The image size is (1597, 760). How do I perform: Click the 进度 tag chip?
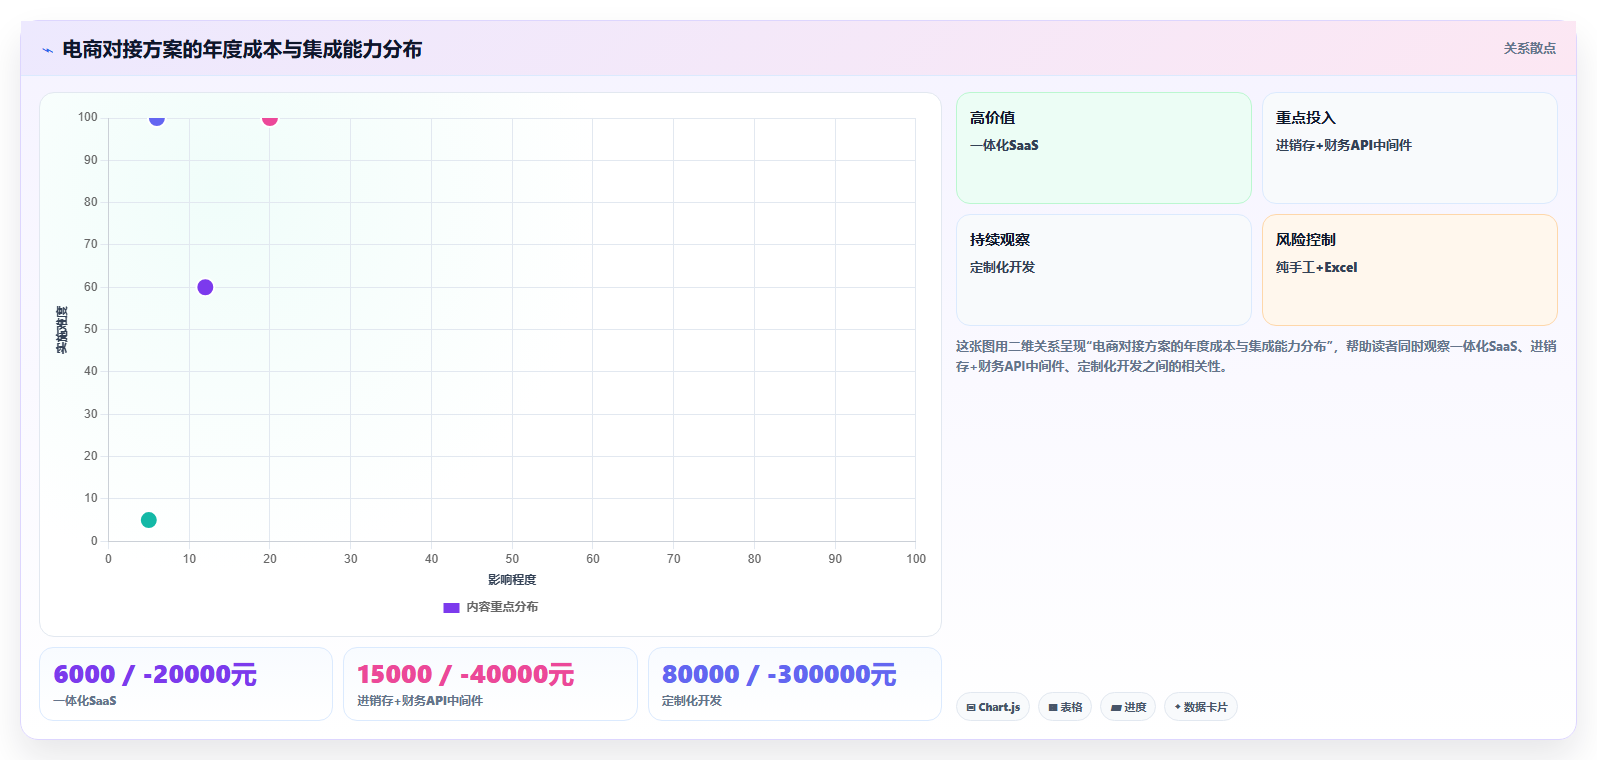1128,707
